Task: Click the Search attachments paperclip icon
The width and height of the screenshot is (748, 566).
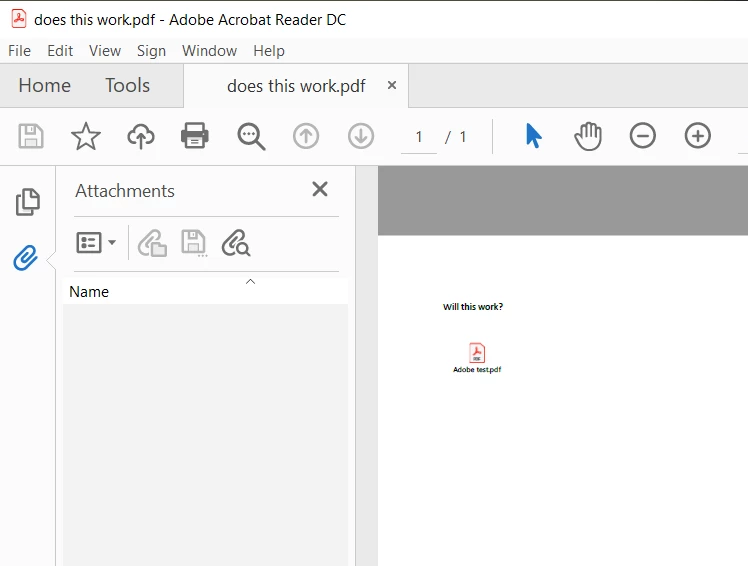Action: (x=236, y=243)
